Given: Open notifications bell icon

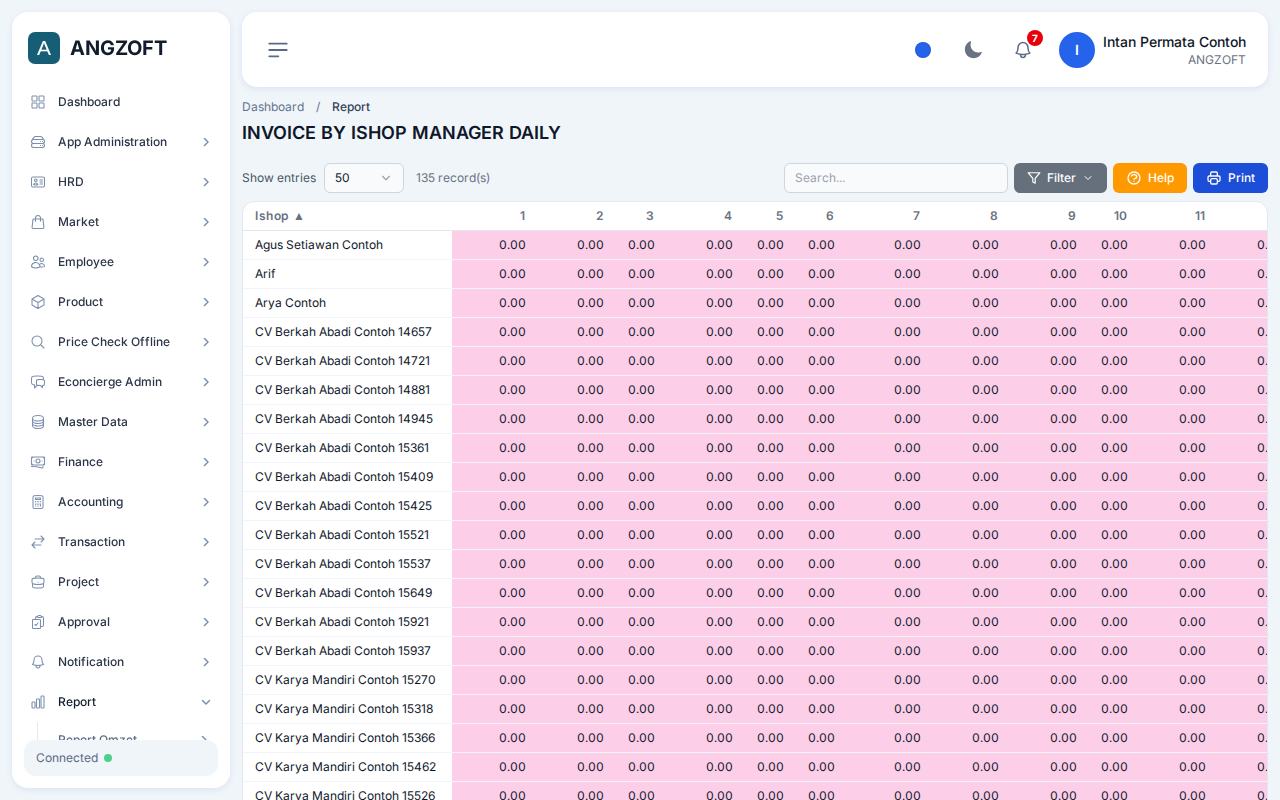Looking at the screenshot, I should pyautogui.click(x=1023, y=50).
